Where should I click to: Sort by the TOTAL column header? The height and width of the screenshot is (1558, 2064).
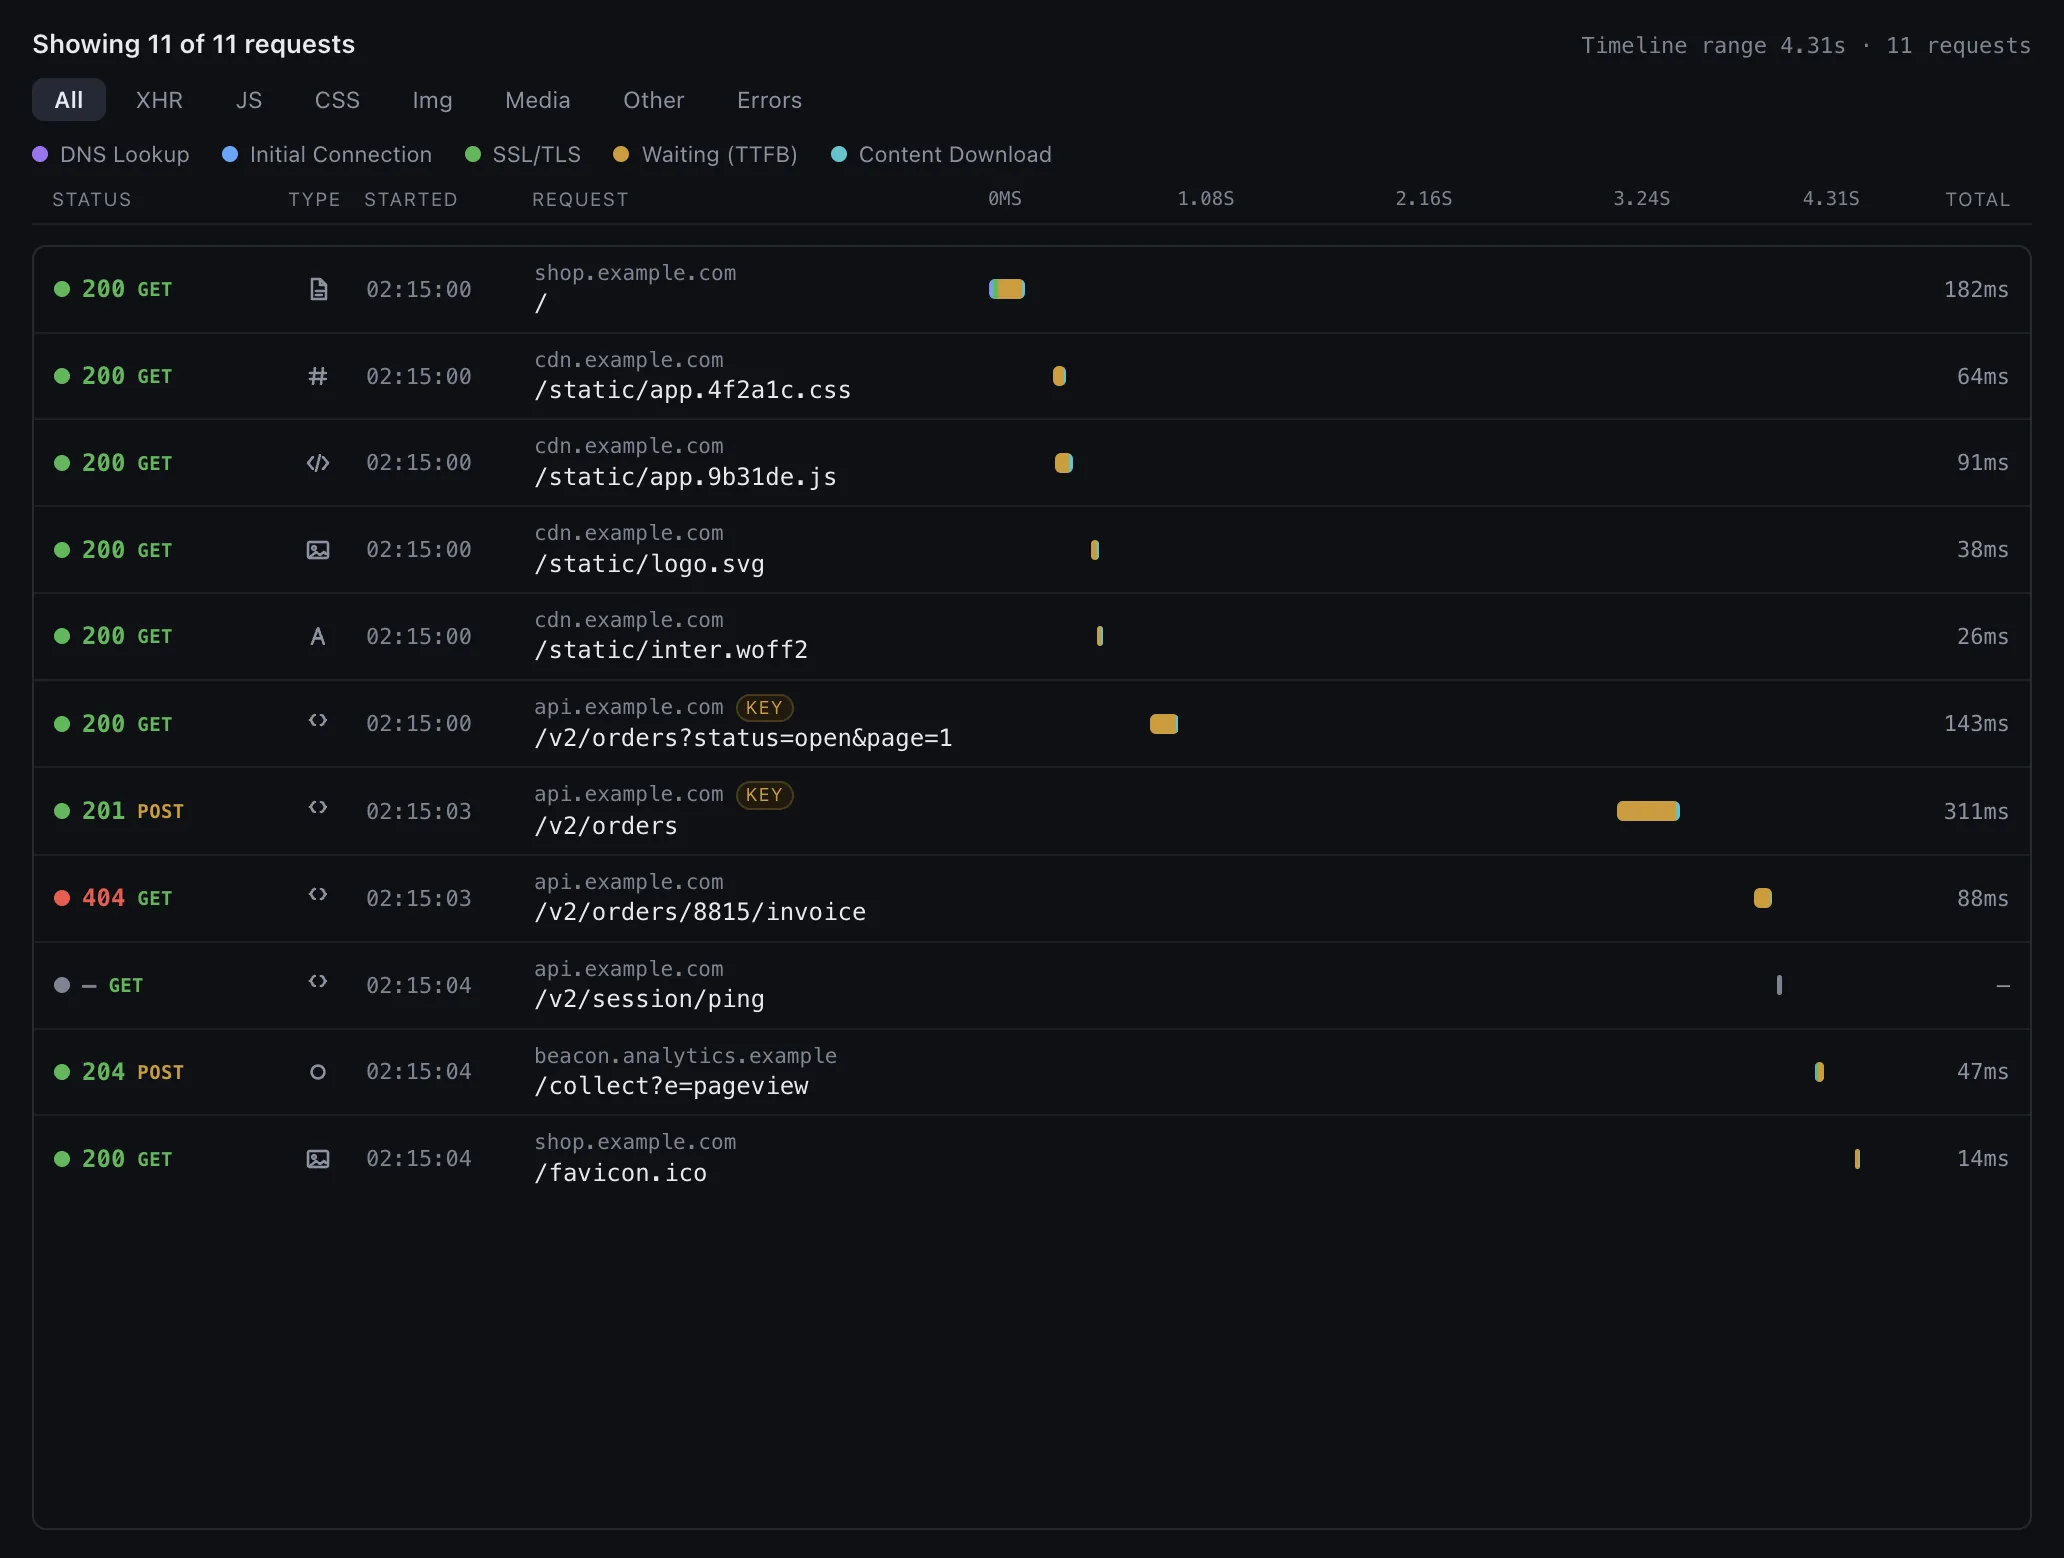[x=1977, y=199]
